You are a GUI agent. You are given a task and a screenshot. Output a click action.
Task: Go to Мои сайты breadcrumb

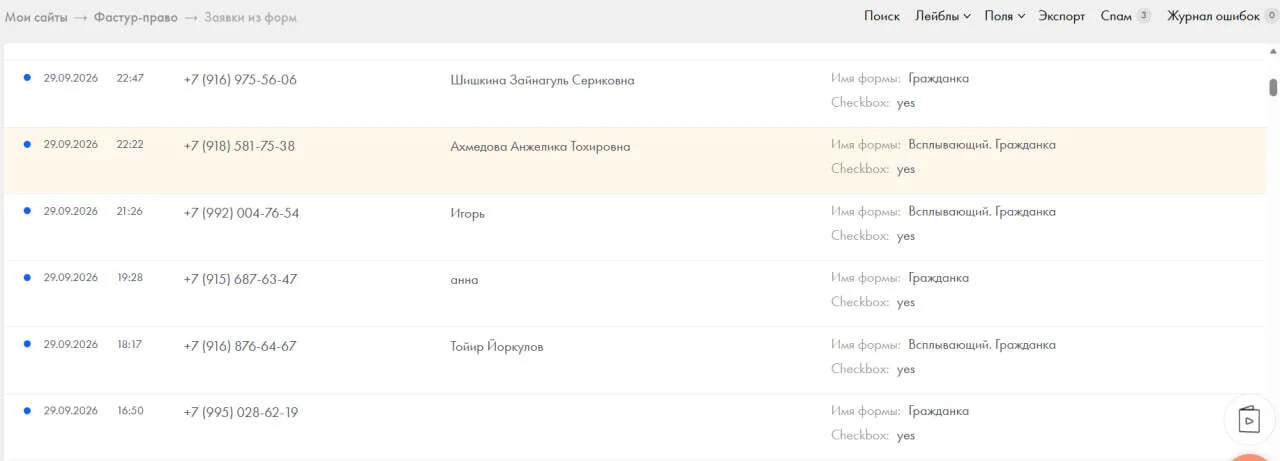click(37, 17)
